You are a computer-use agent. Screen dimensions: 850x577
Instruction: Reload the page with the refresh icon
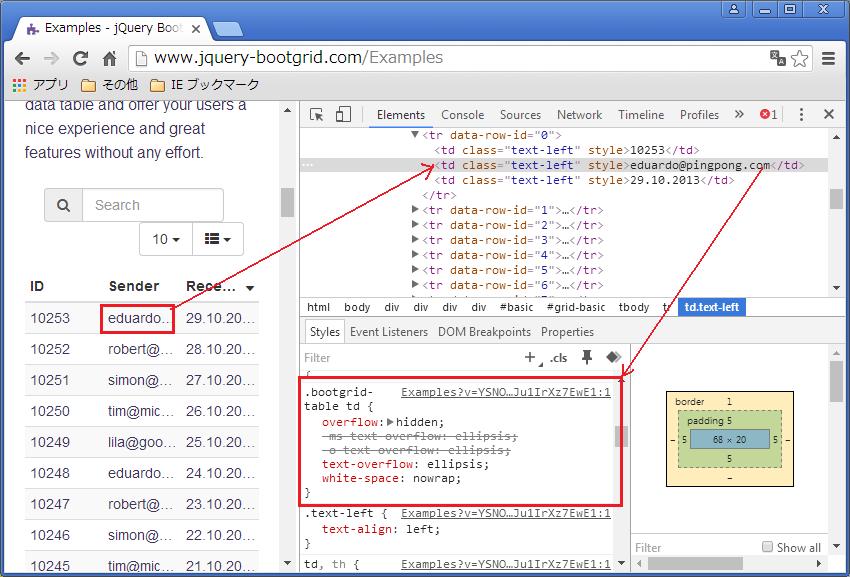(x=81, y=58)
